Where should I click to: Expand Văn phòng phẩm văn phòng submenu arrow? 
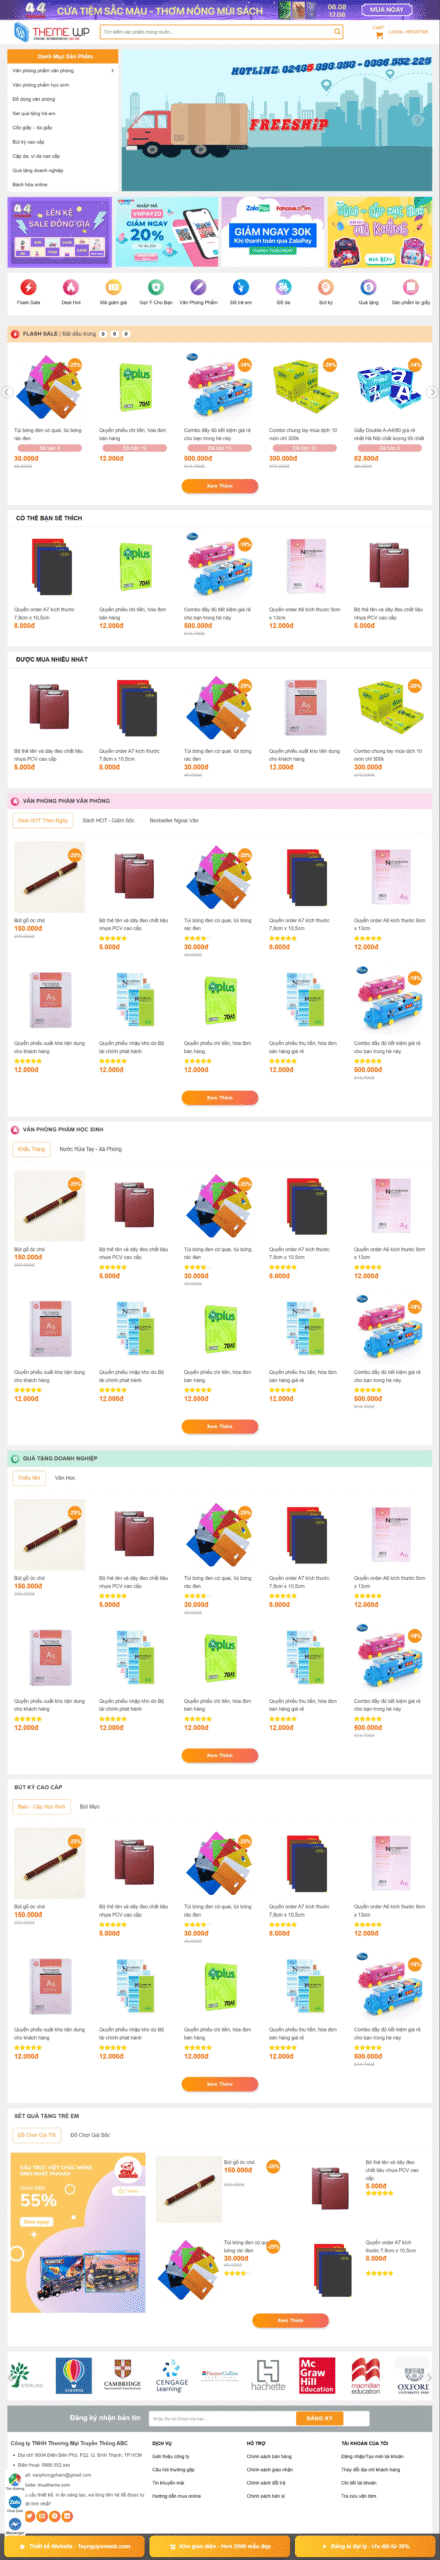[x=112, y=71]
